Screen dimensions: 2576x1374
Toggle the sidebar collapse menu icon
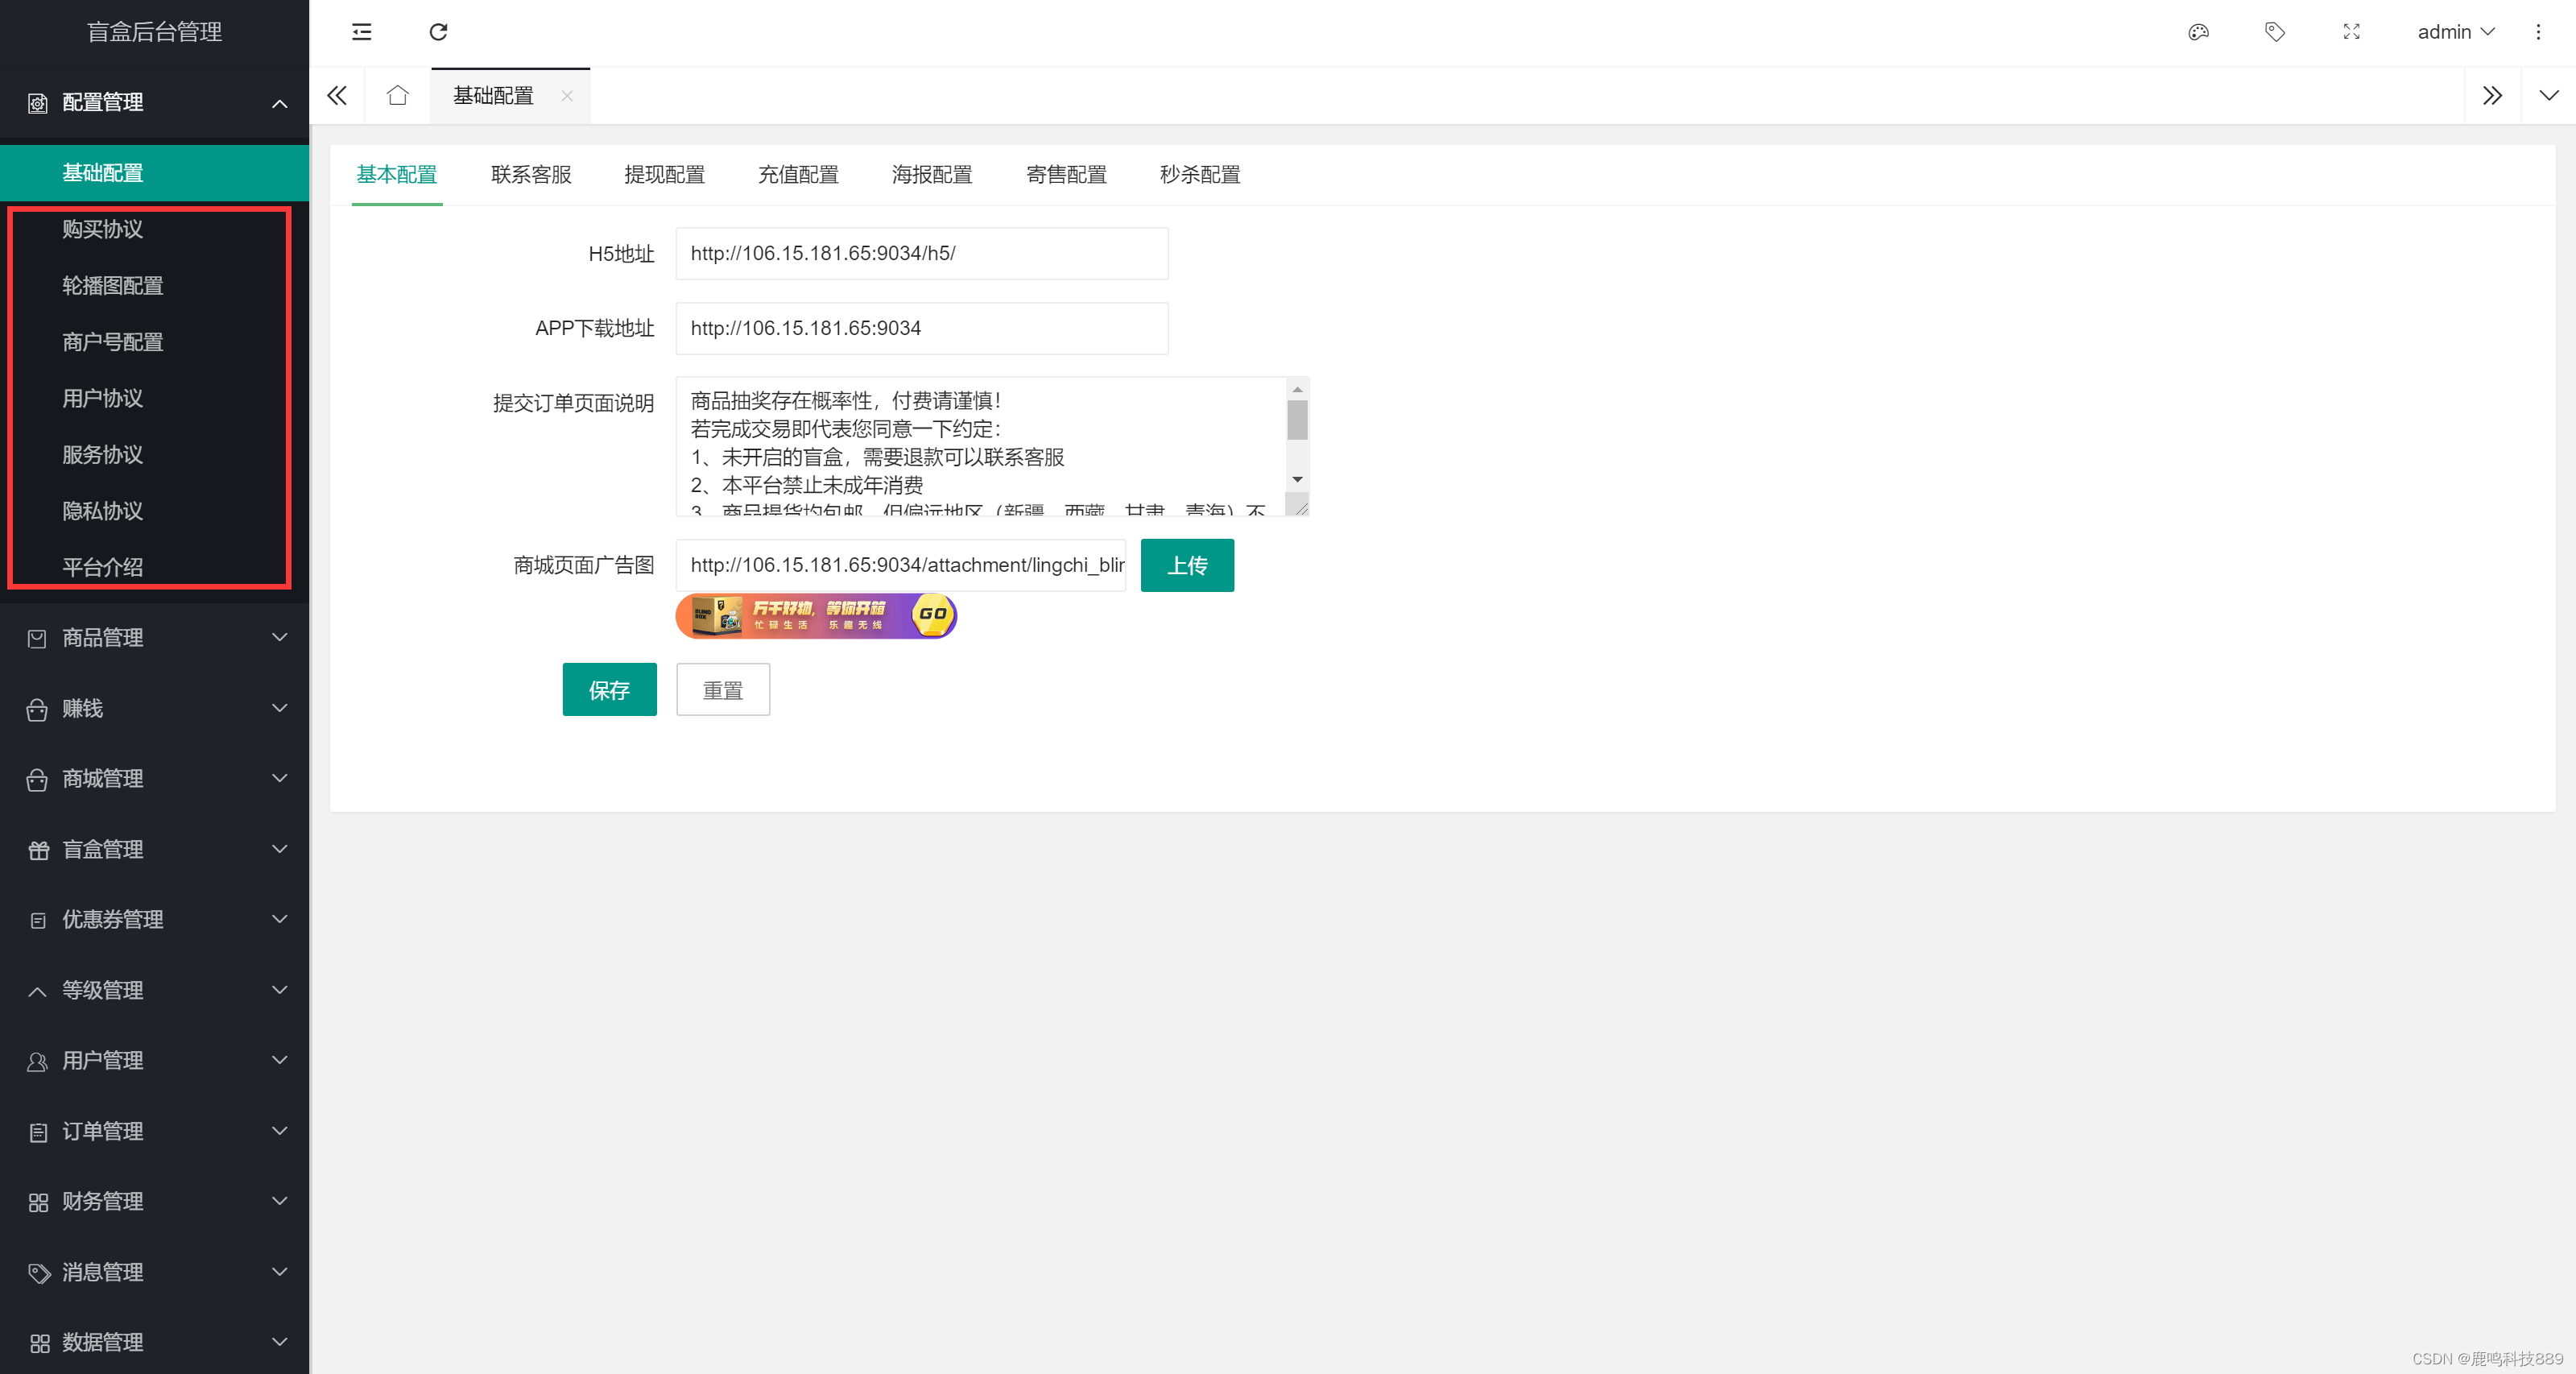coord(362,32)
